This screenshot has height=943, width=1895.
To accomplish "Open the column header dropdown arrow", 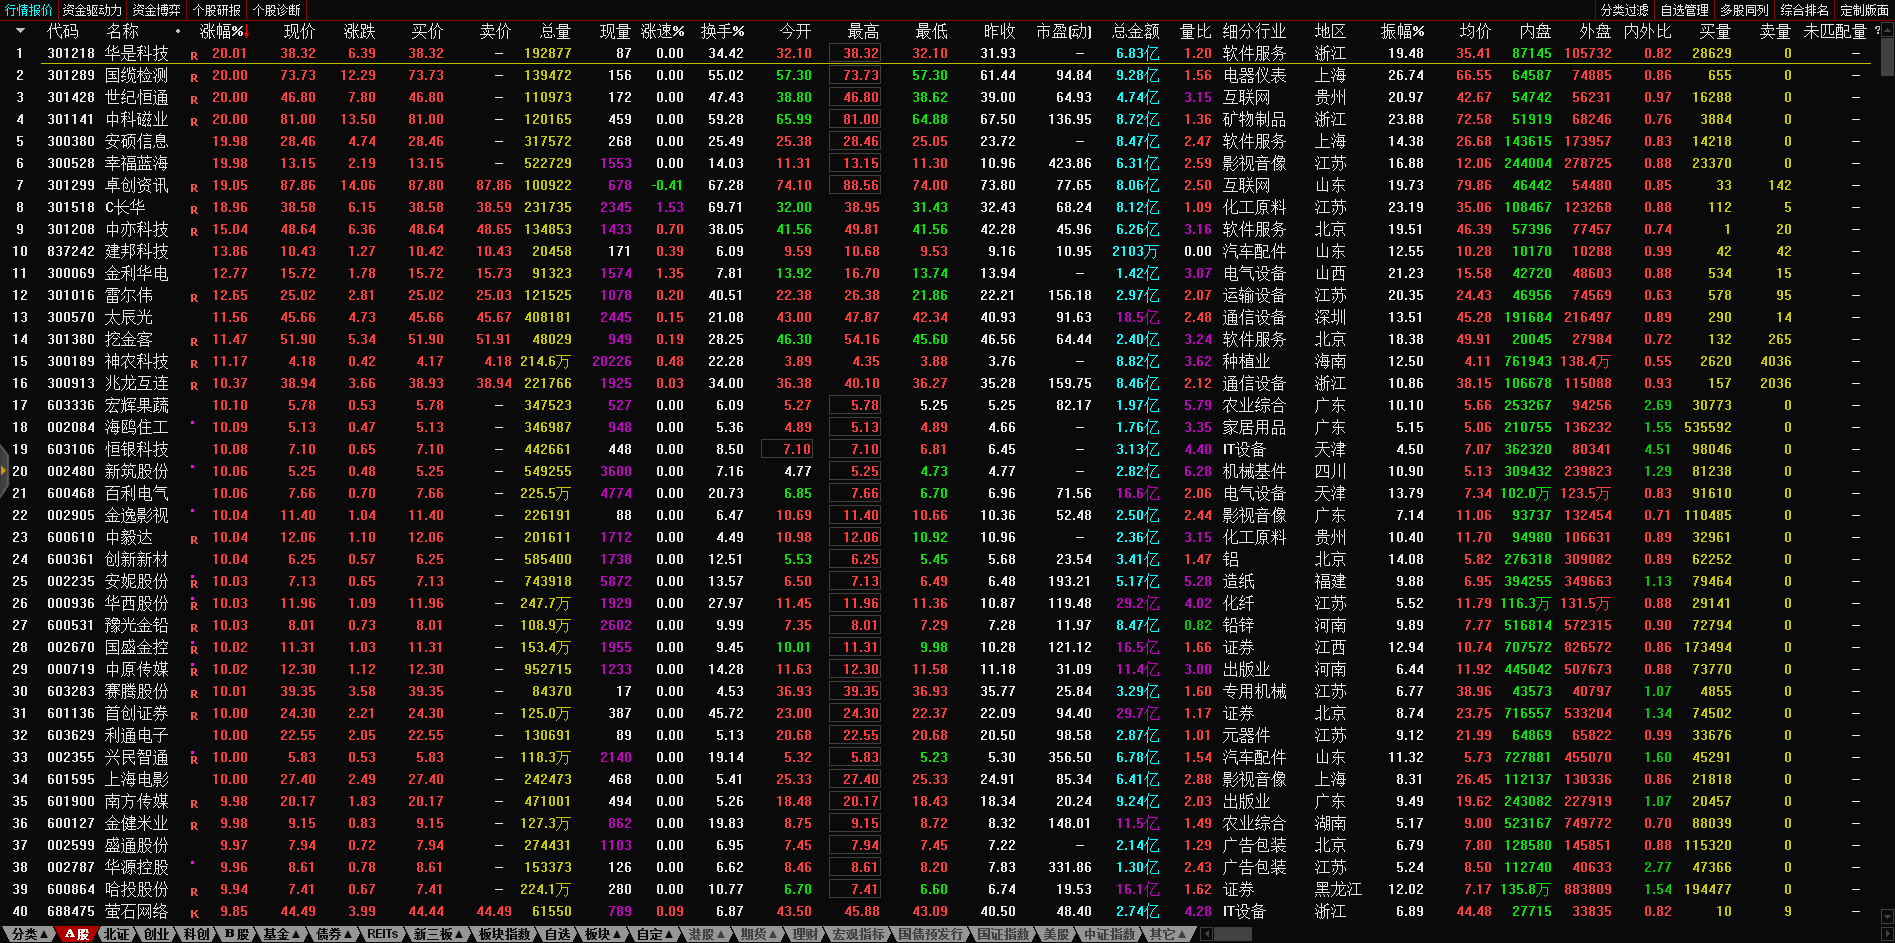I will coord(19,31).
